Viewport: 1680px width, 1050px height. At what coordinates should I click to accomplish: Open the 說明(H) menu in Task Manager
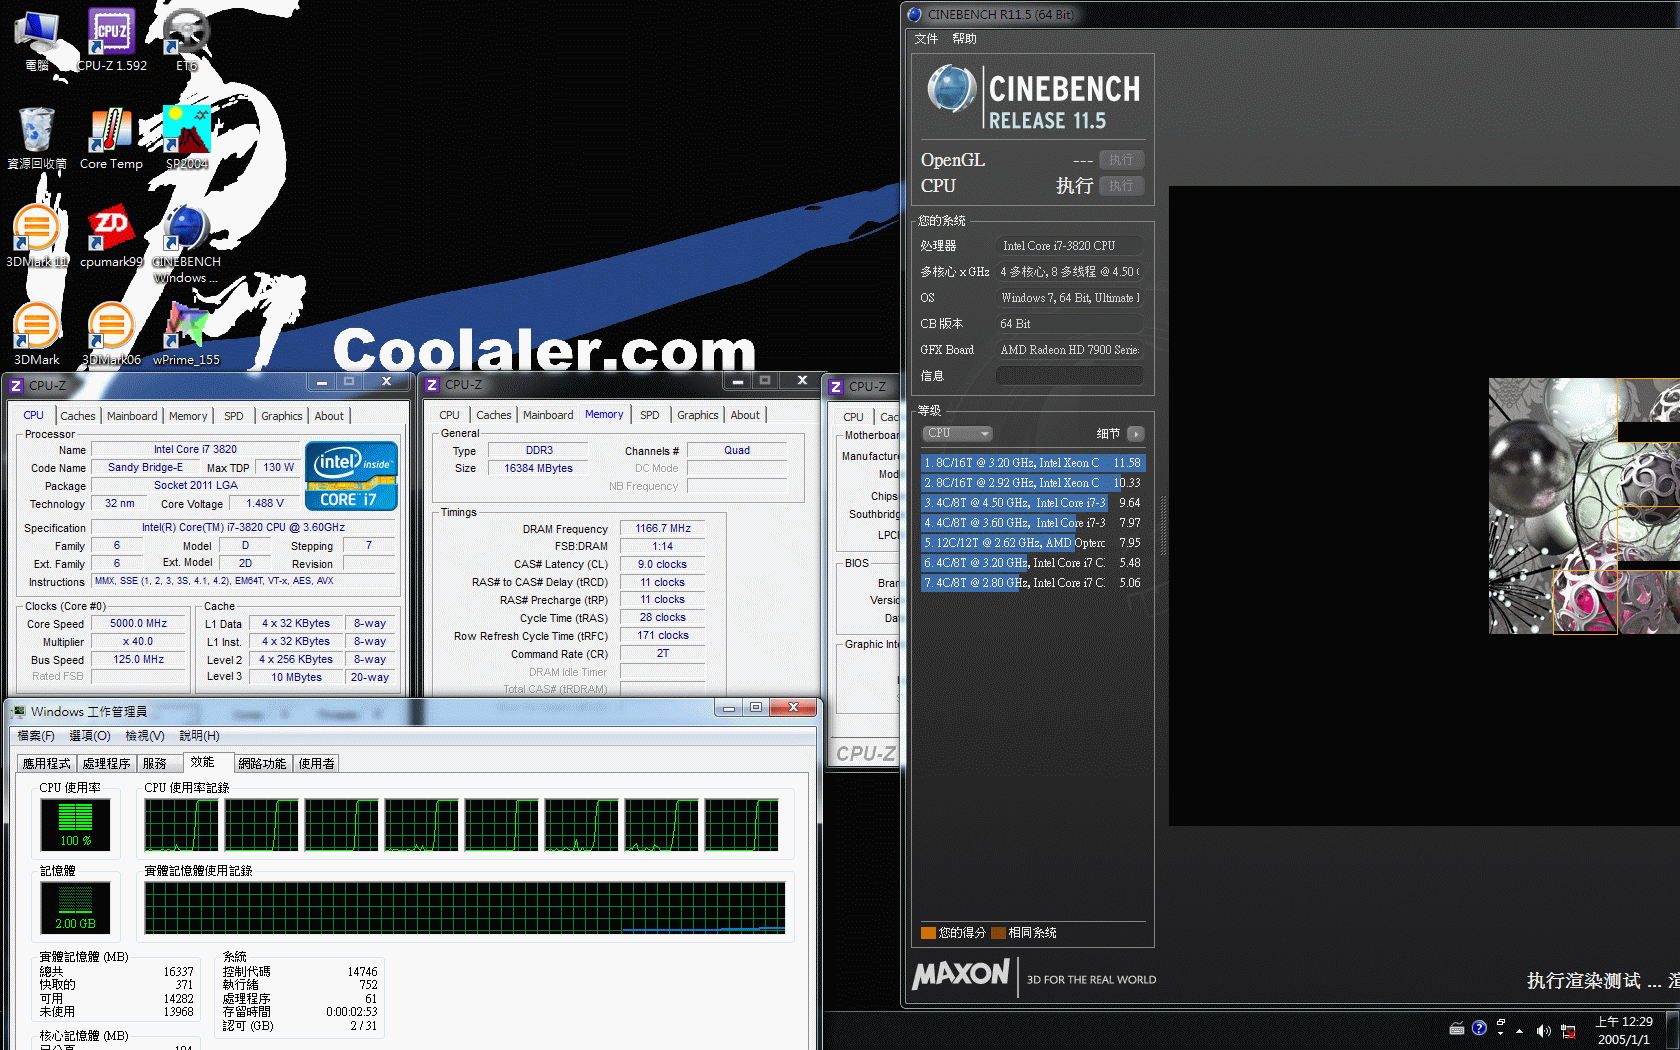tap(199, 735)
